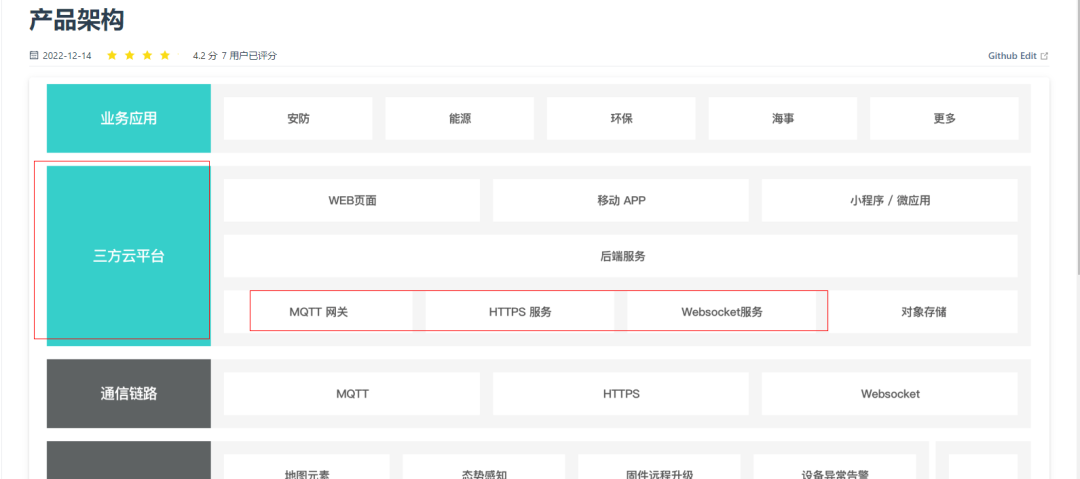Click the 地图元素 box
1080x479 pixels.
(307, 467)
